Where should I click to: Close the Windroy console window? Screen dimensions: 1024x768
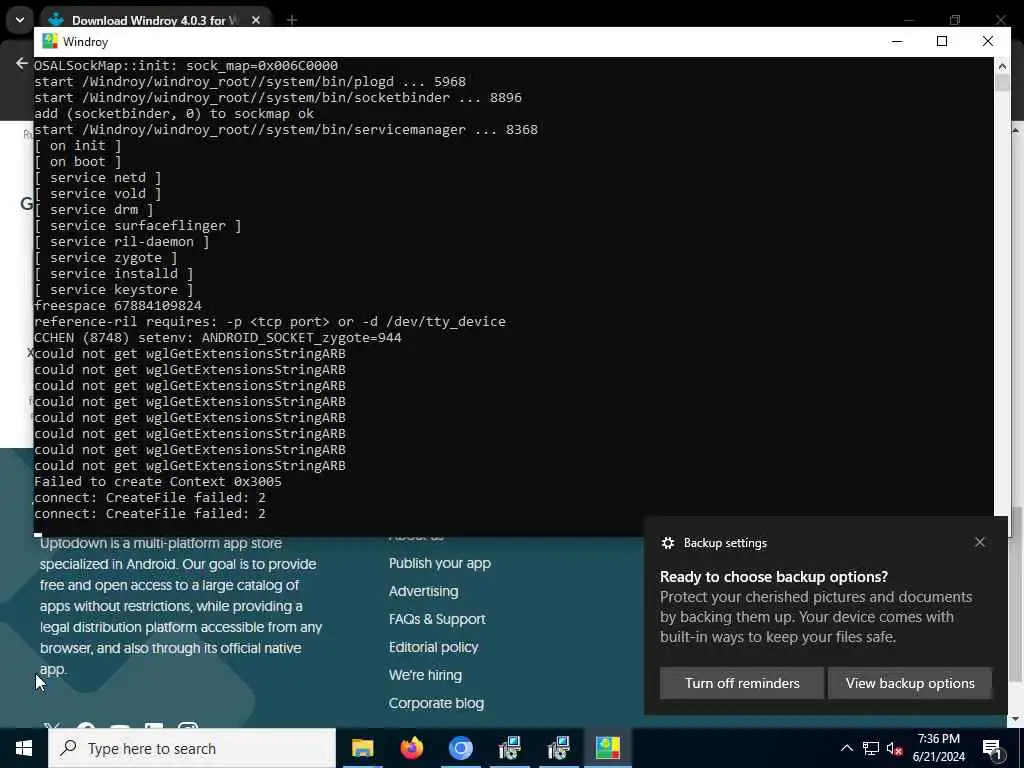click(x=987, y=42)
